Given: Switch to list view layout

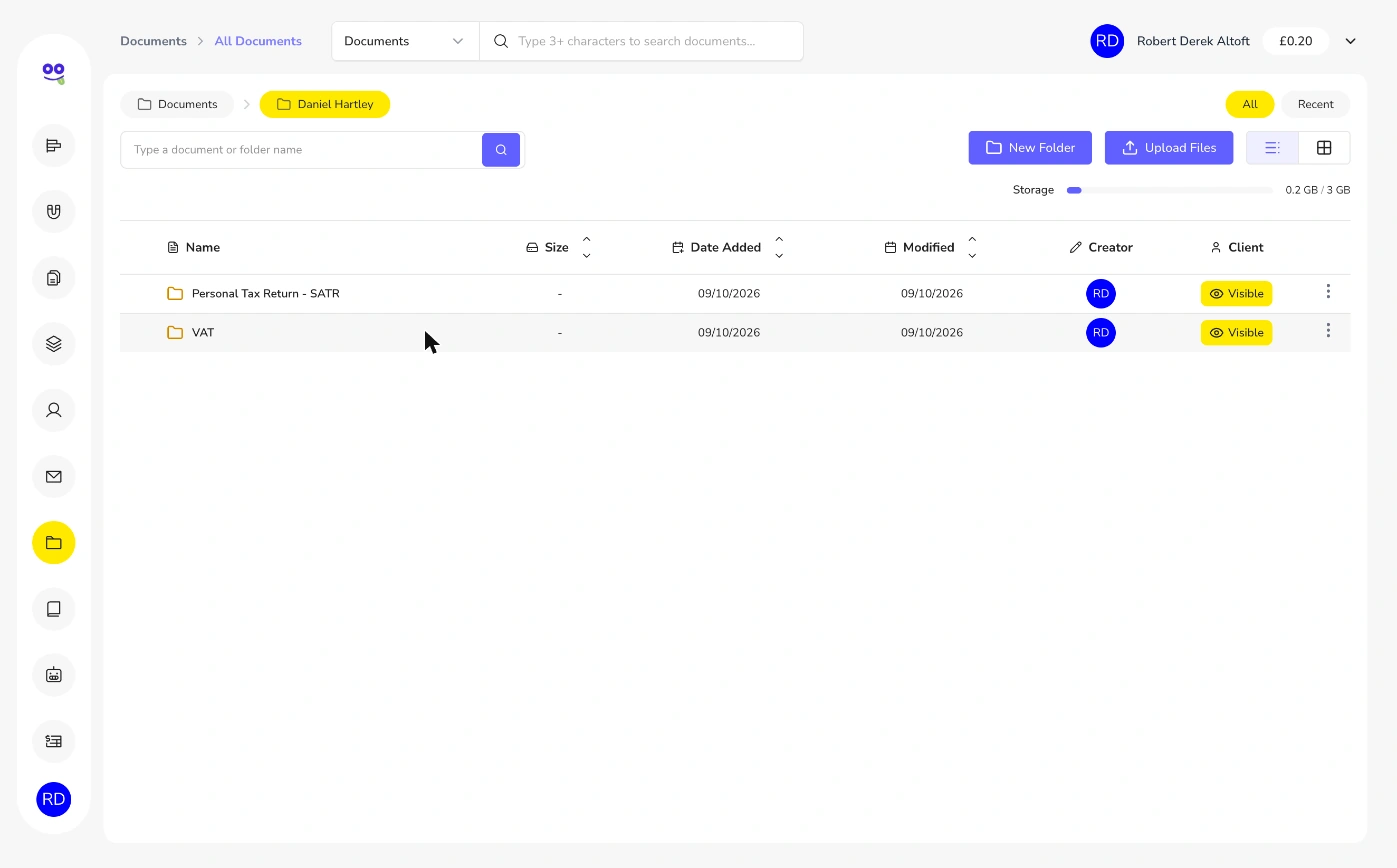Looking at the screenshot, I should coord(1272,148).
